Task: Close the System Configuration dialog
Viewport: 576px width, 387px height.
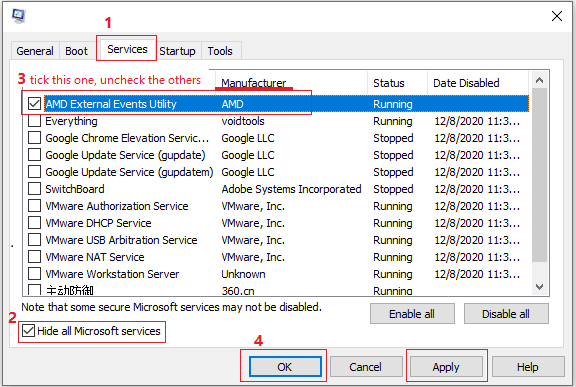Action: (557, 16)
